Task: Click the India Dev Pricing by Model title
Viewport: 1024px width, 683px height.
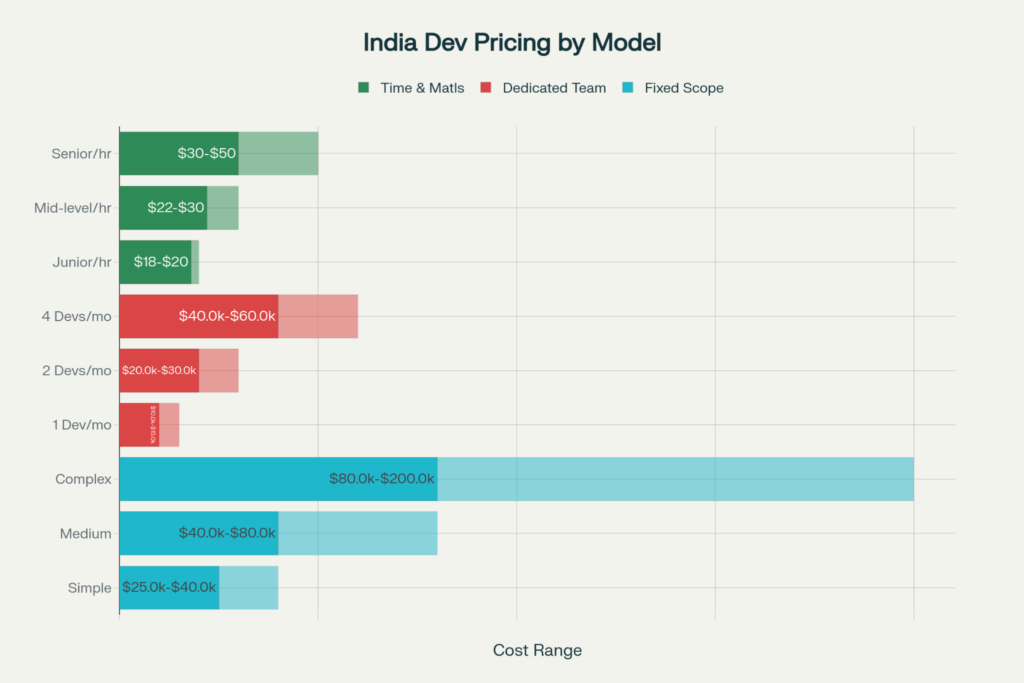Action: [512, 43]
